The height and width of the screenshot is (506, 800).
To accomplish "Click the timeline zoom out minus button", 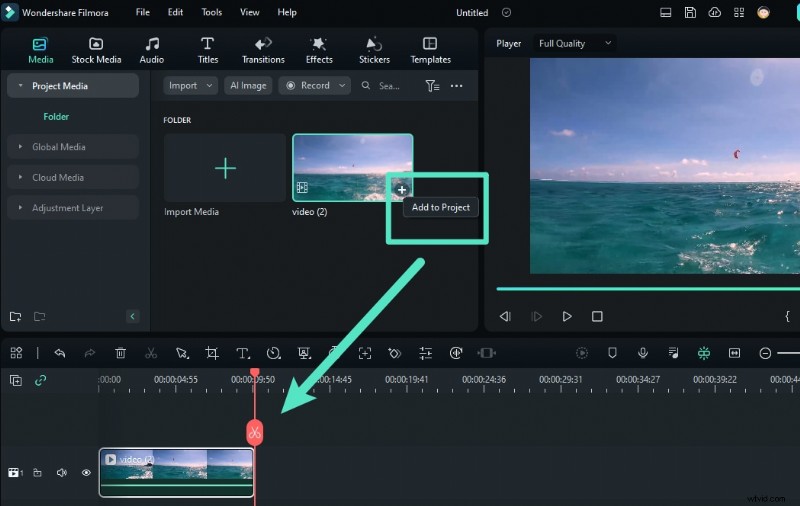I will pos(765,353).
